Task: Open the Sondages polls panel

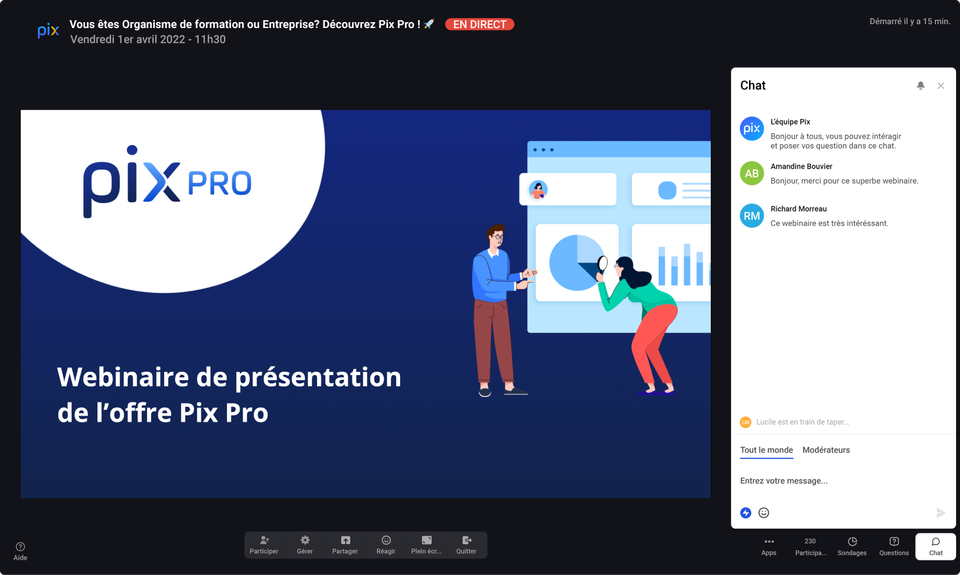Action: point(852,547)
